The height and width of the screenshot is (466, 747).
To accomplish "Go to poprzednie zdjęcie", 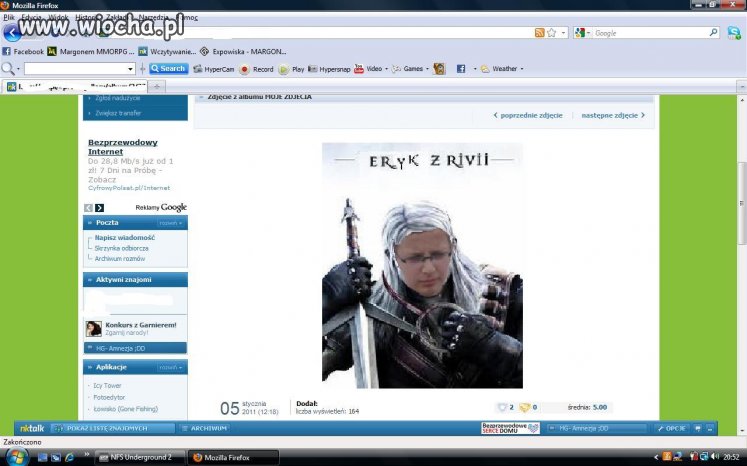I will coord(528,115).
